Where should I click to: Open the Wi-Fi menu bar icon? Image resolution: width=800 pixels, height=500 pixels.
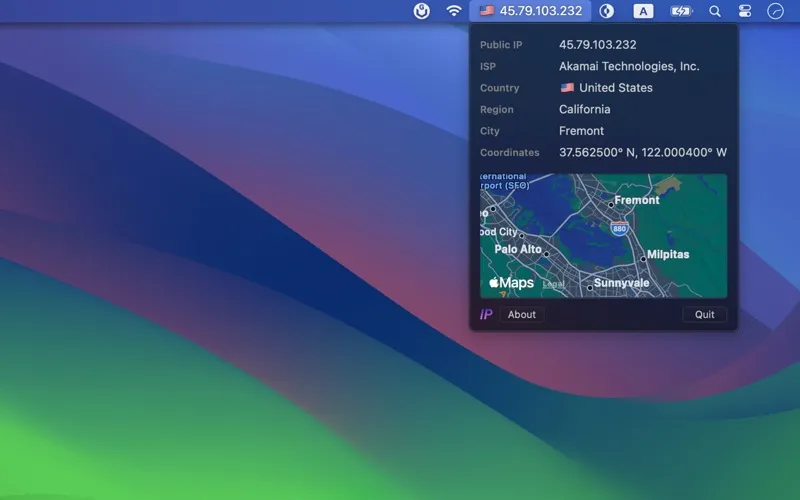tap(454, 11)
